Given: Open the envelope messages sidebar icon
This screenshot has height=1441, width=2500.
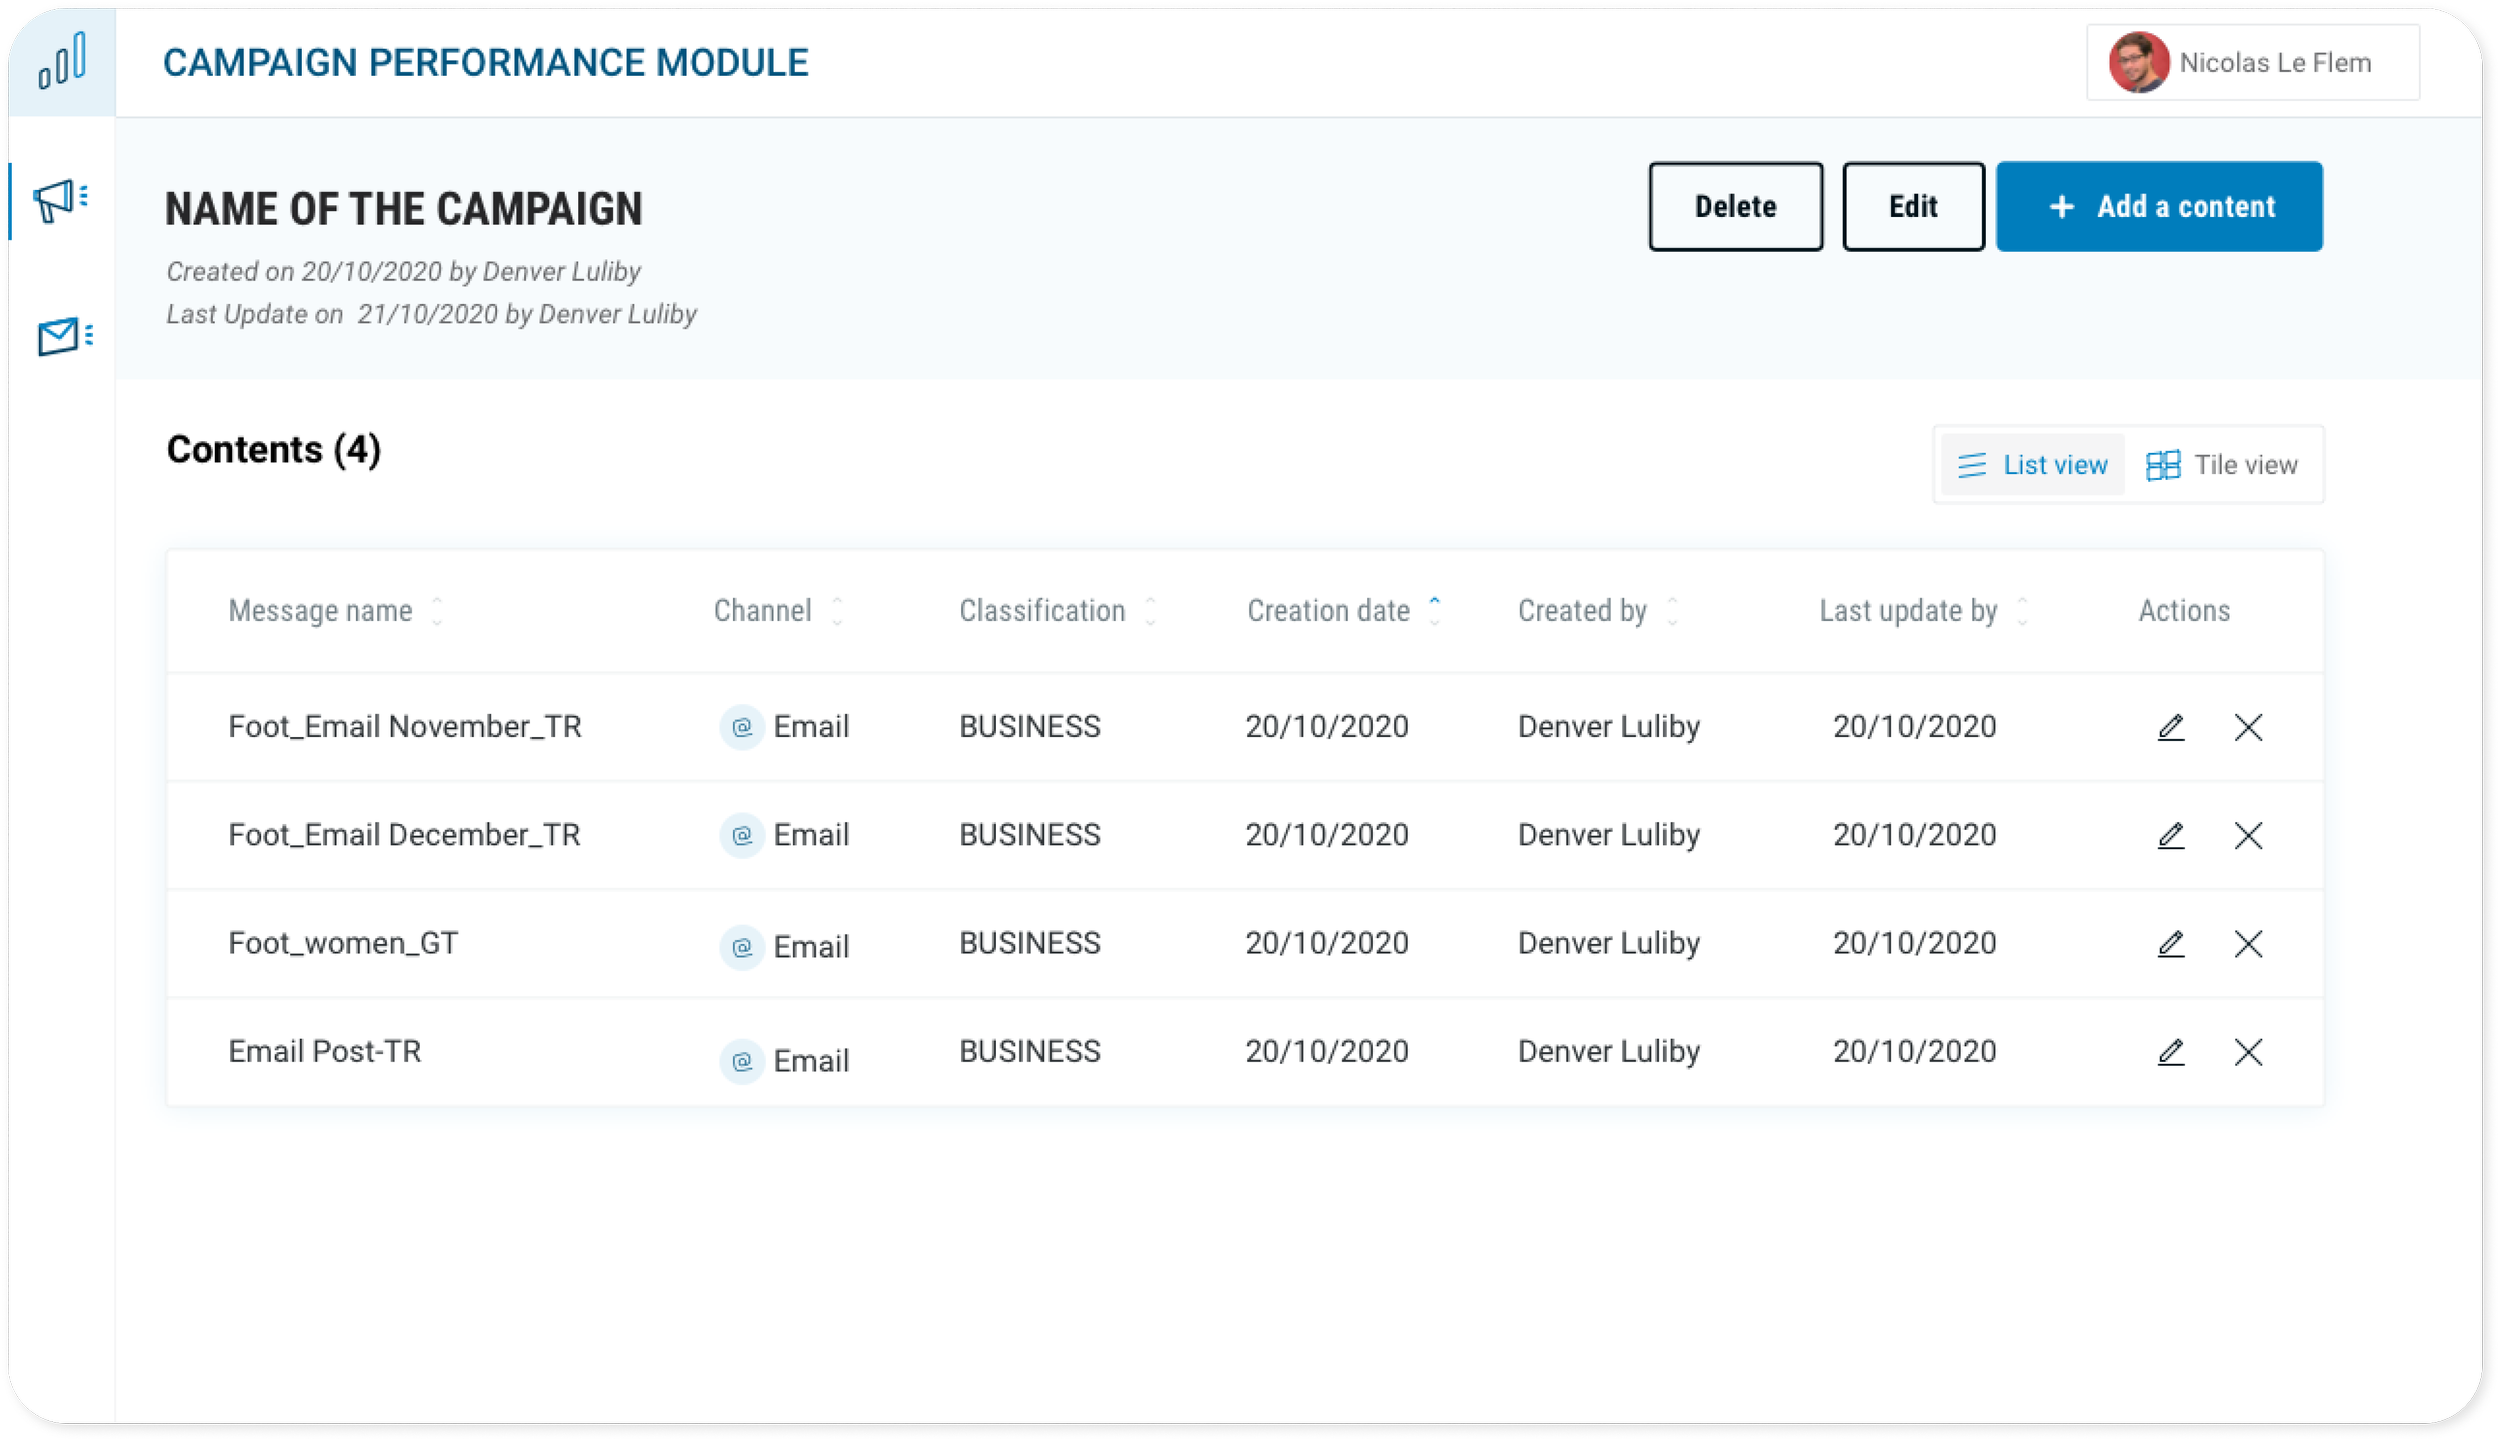Looking at the screenshot, I should [x=64, y=336].
